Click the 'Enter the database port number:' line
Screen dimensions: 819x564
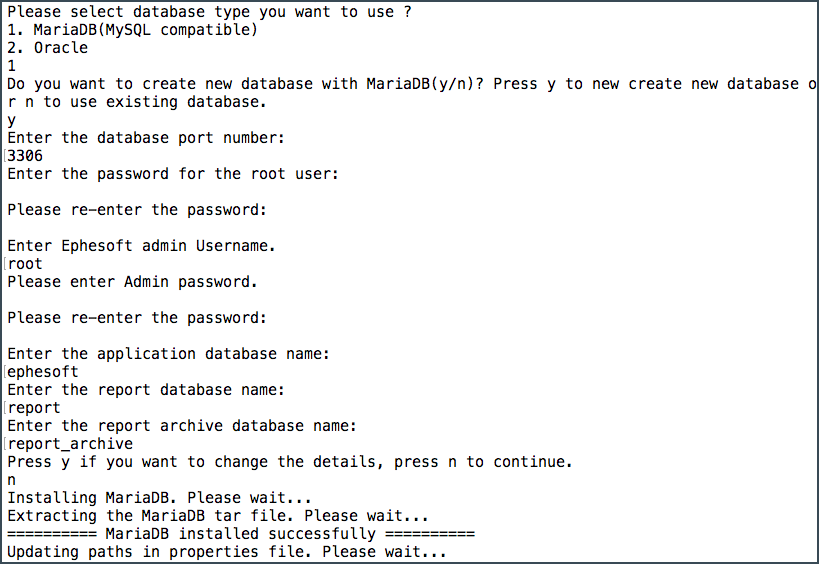coord(146,138)
